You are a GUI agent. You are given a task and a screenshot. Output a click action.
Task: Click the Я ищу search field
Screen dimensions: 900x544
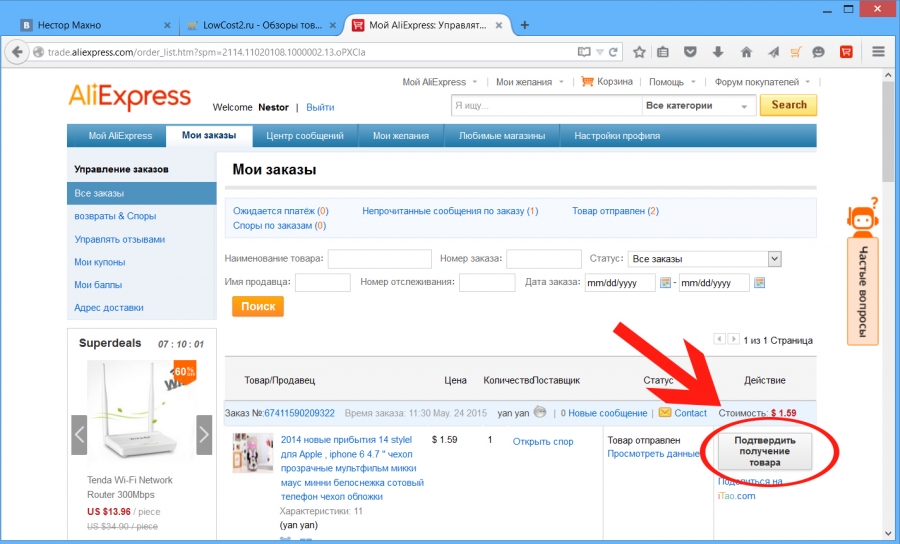[546, 106]
